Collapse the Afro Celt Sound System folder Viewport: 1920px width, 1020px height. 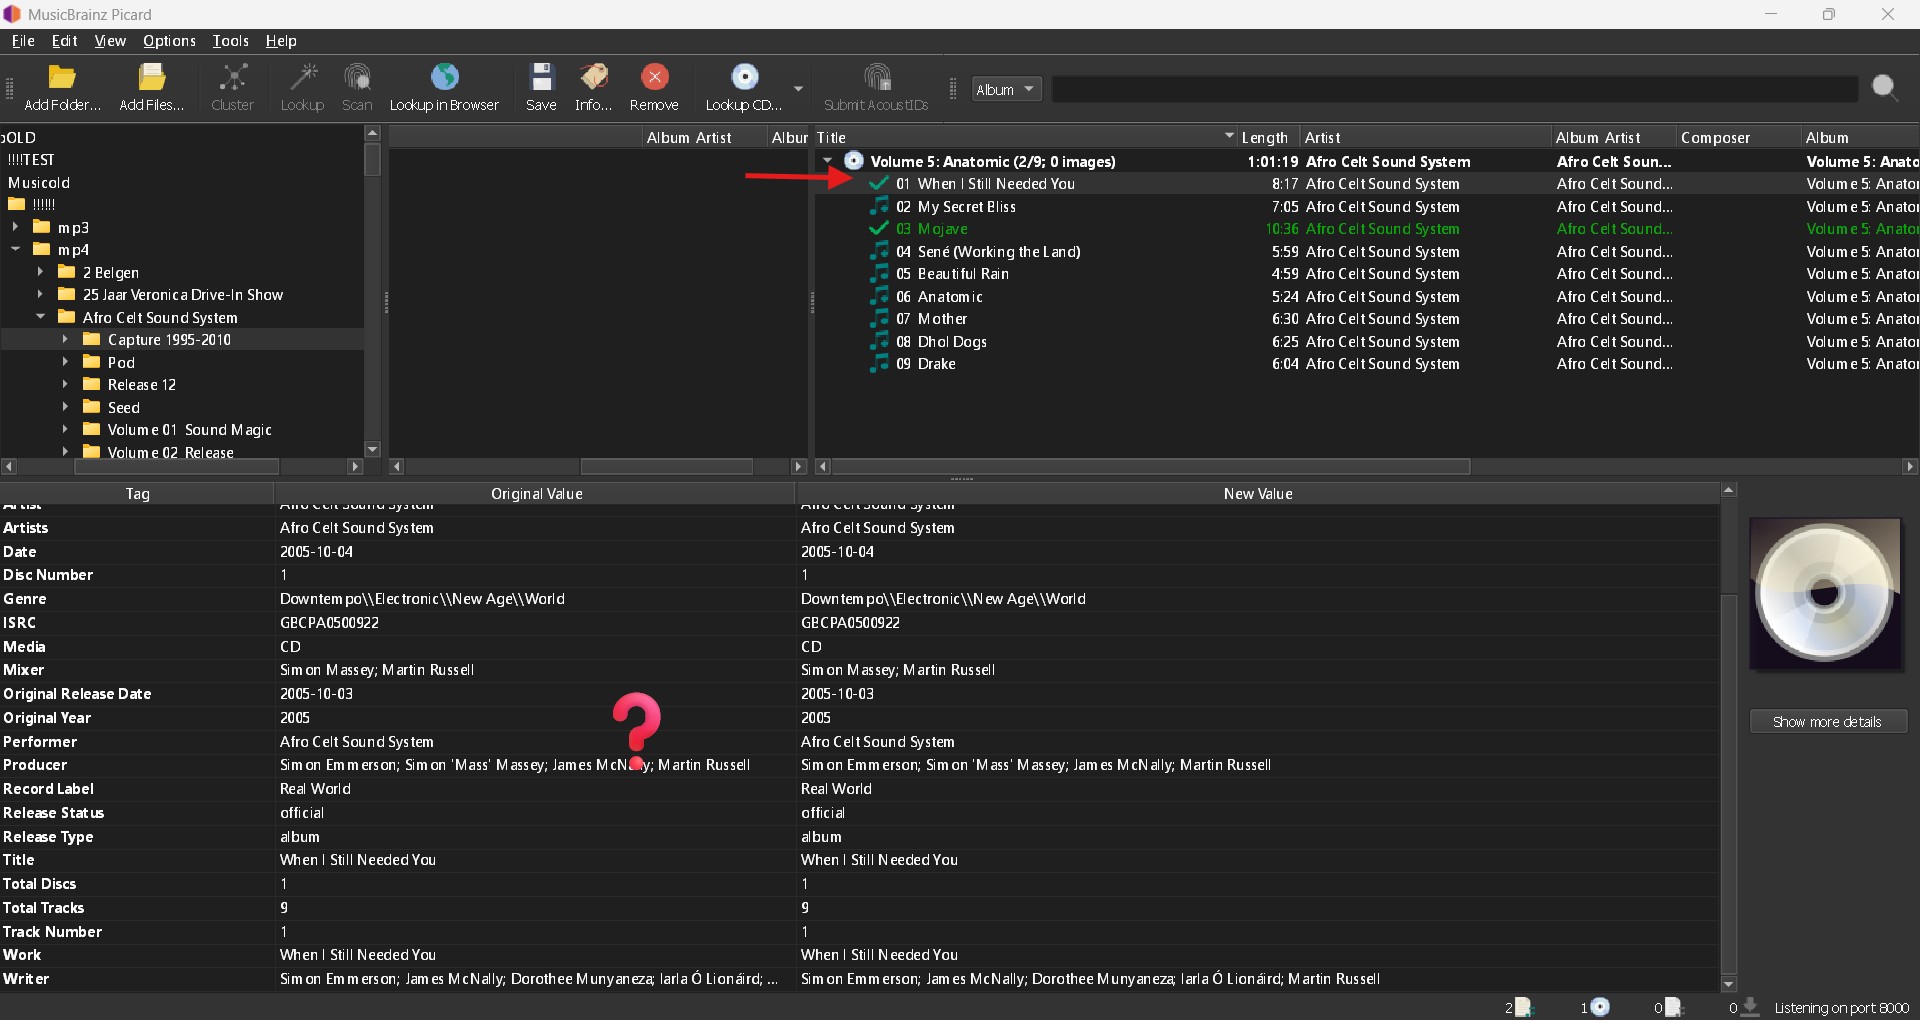coord(41,317)
